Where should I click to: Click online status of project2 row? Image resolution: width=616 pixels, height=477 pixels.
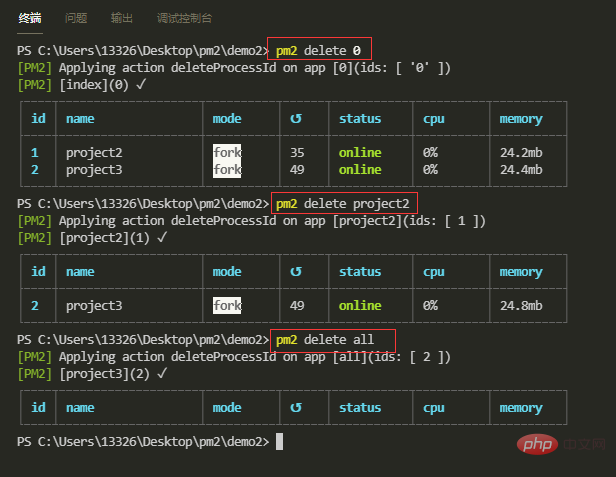click(x=360, y=152)
